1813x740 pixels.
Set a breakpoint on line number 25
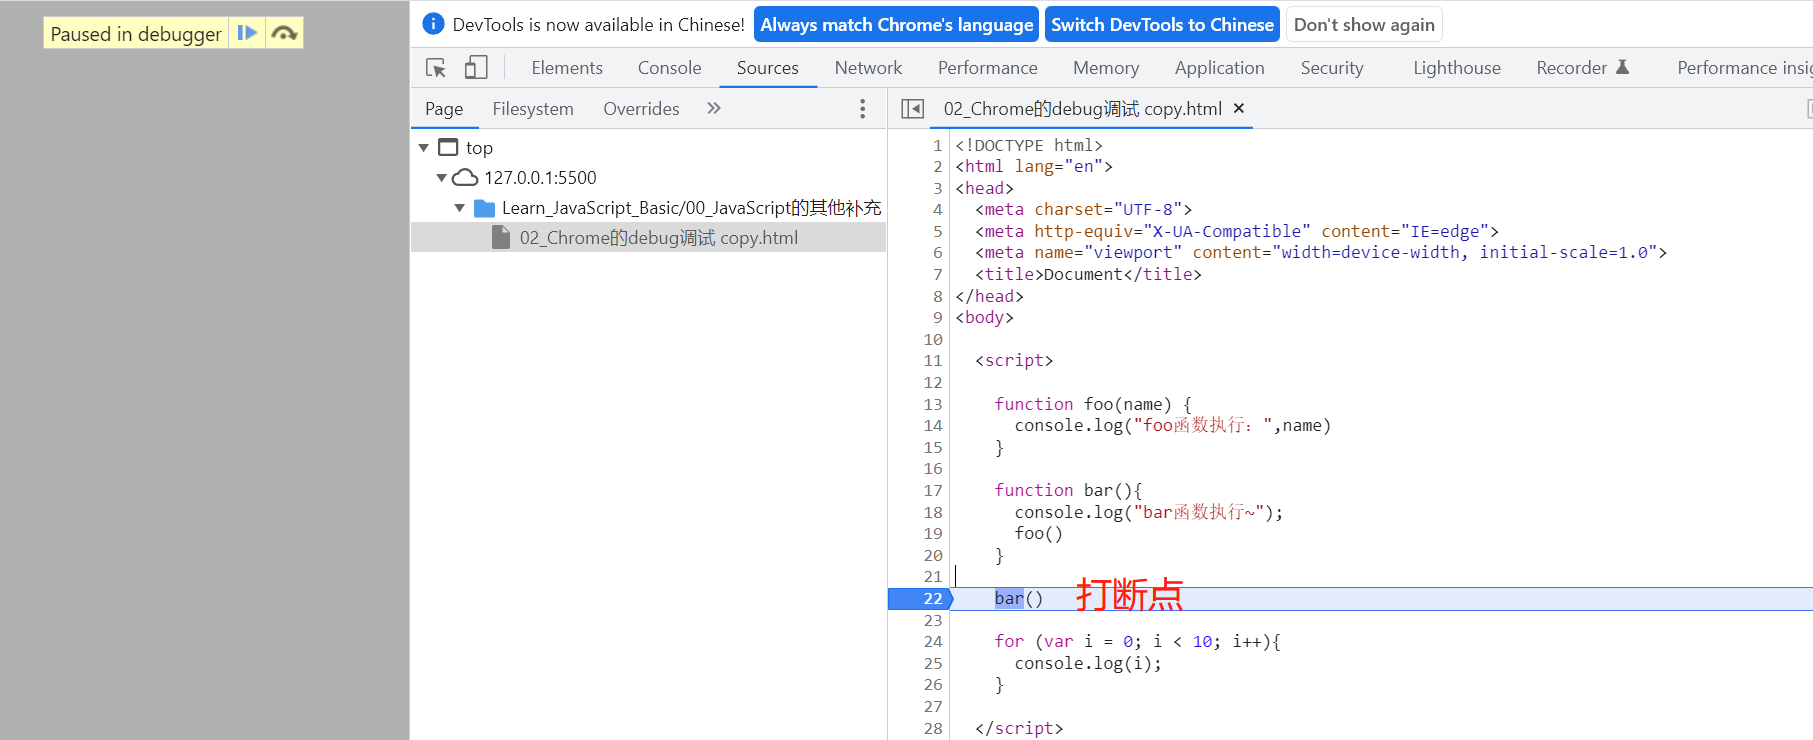932,663
